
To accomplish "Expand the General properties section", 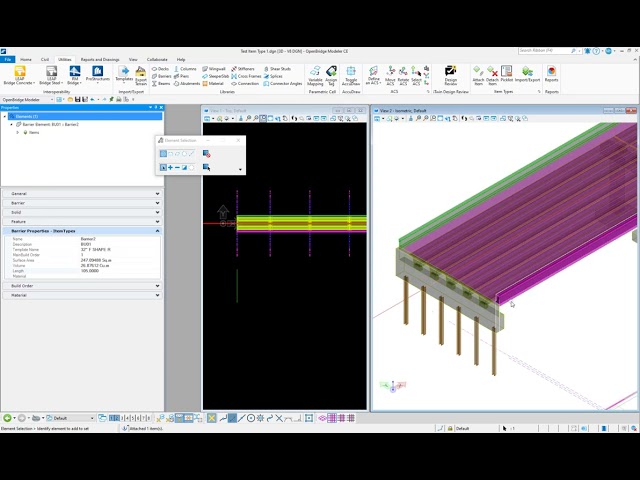I will tap(82, 193).
